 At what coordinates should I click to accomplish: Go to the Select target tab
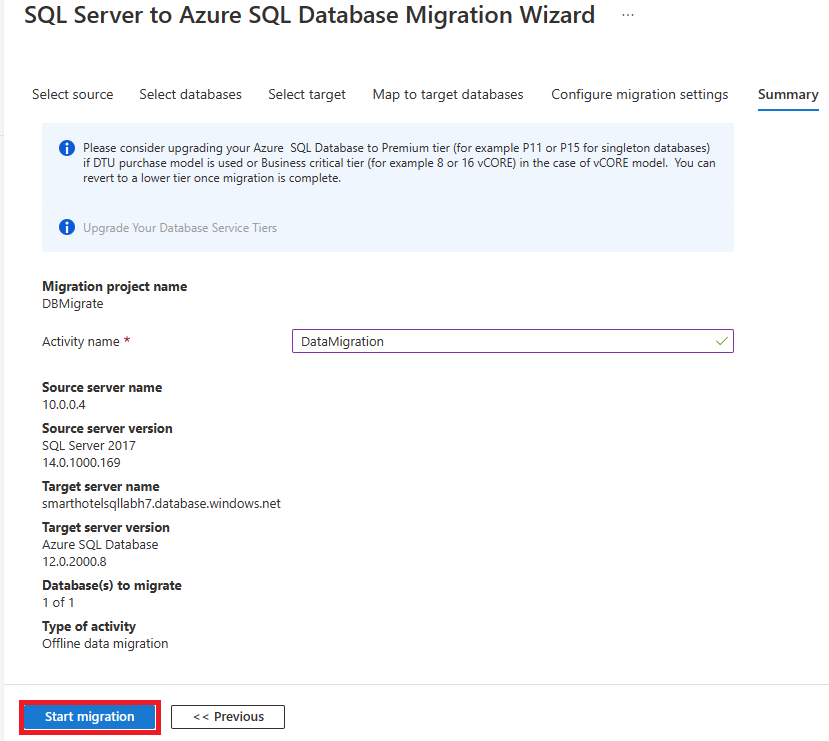tap(307, 95)
